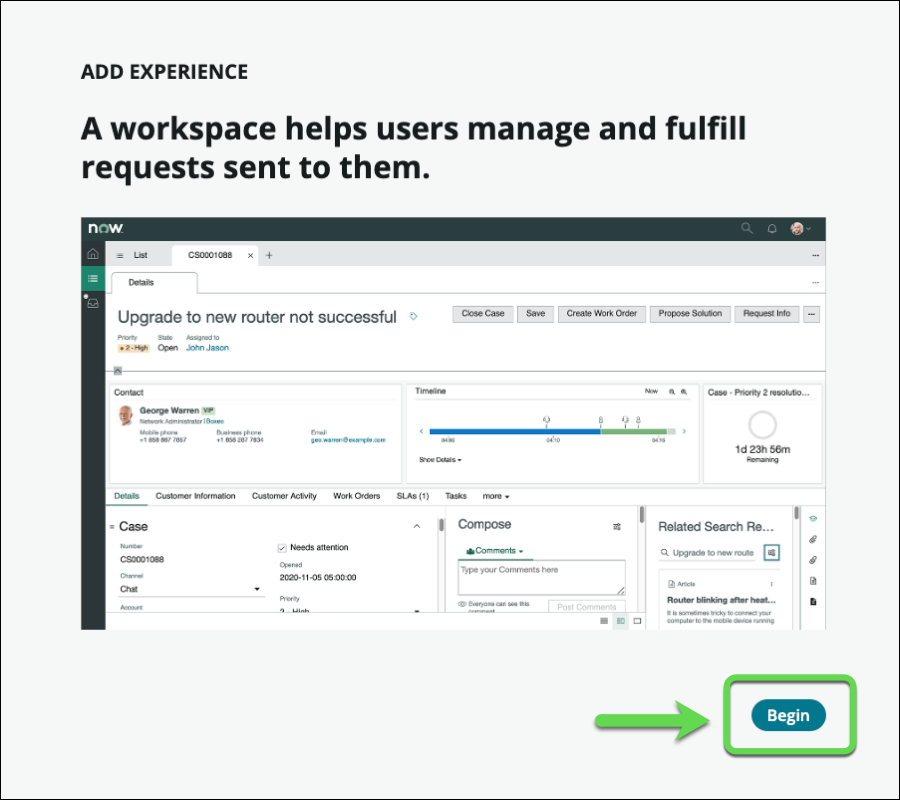
Task: Open the more tabs dropdown
Action: pyautogui.click(x=496, y=496)
